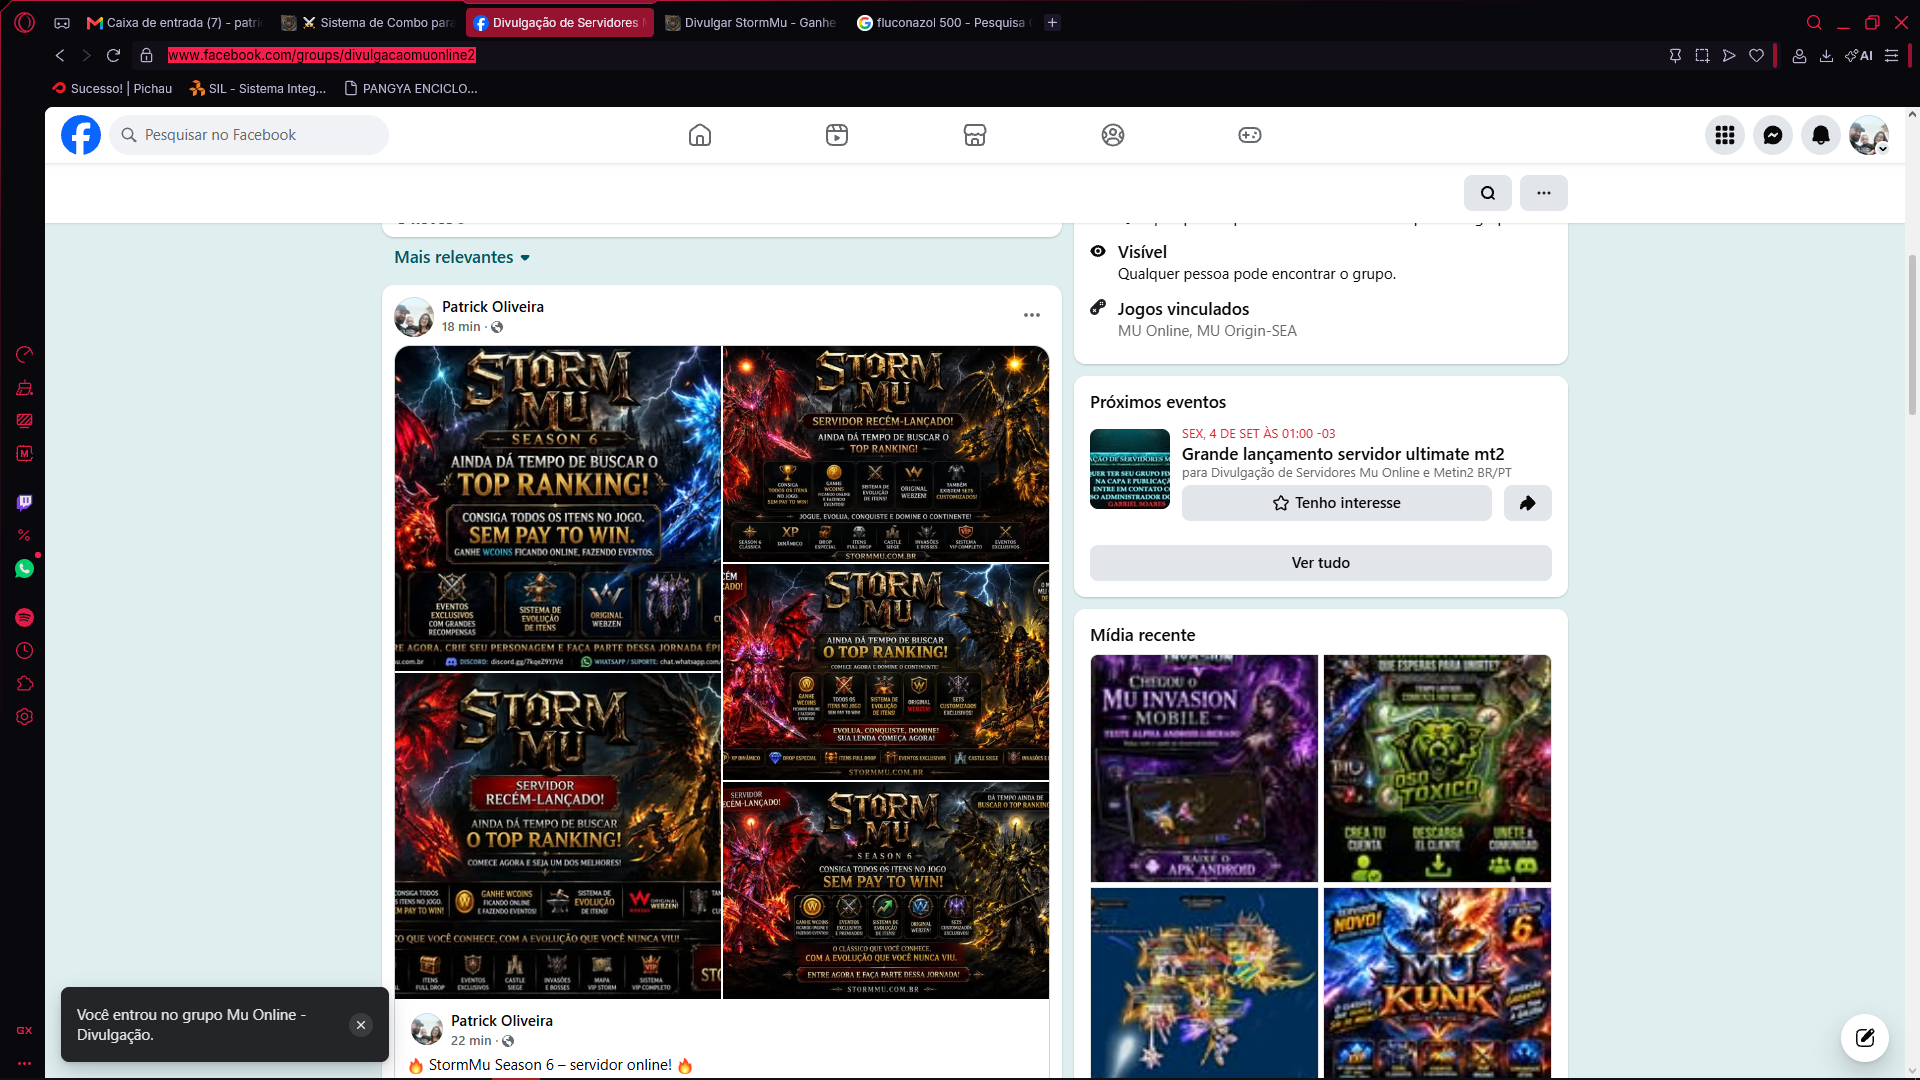Open Facebook Marketplace icon

pyautogui.click(x=975, y=135)
